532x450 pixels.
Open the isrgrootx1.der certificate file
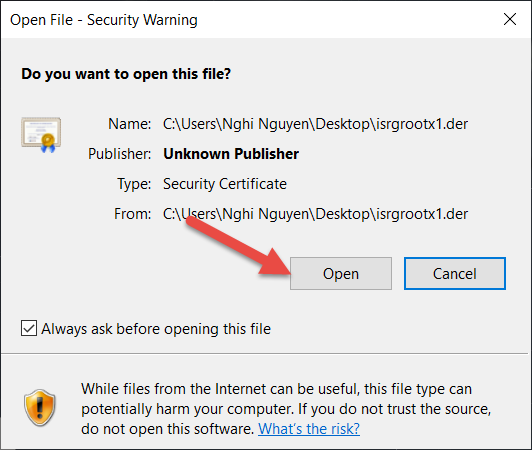point(341,274)
